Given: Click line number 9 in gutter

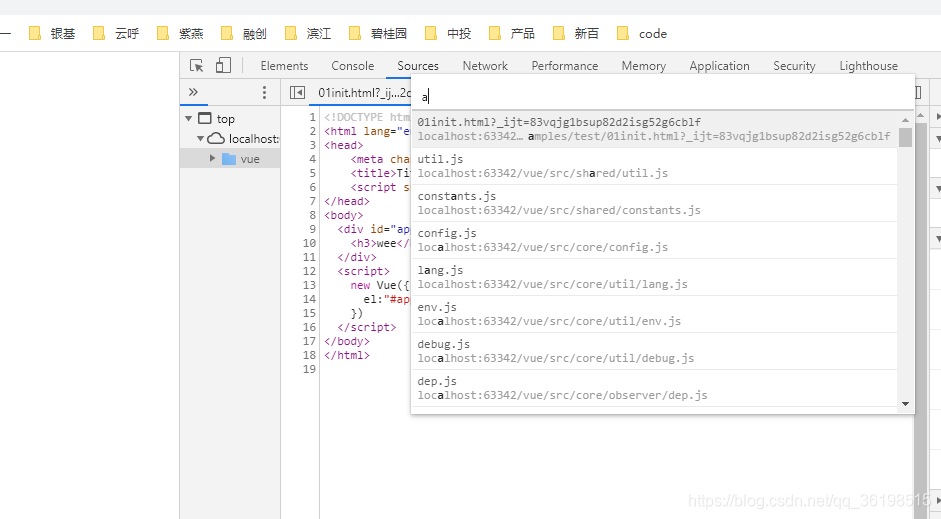Looking at the screenshot, I should (x=313, y=229).
